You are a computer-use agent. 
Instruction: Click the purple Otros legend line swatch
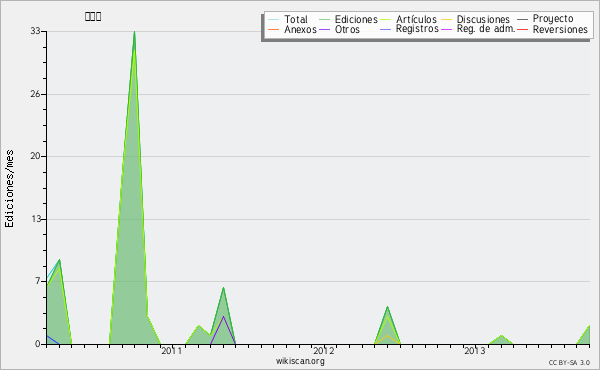point(324,29)
